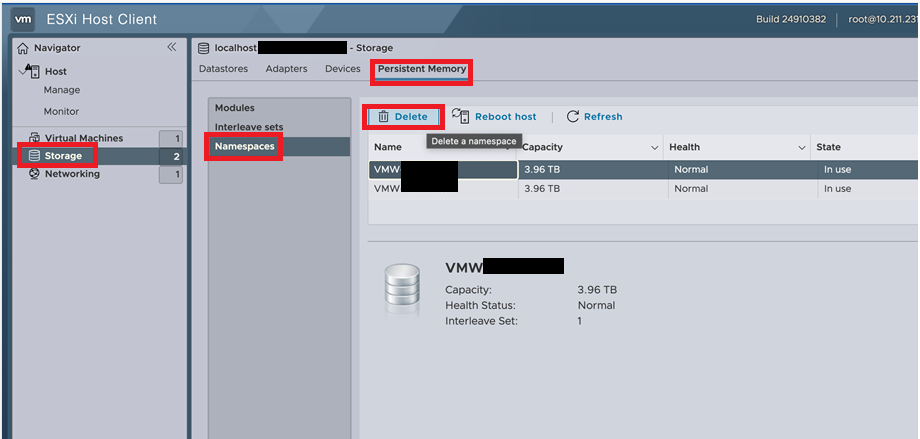The height and width of the screenshot is (439, 920).
Task: Click the Networking globe icon
Action: point(34,174)
